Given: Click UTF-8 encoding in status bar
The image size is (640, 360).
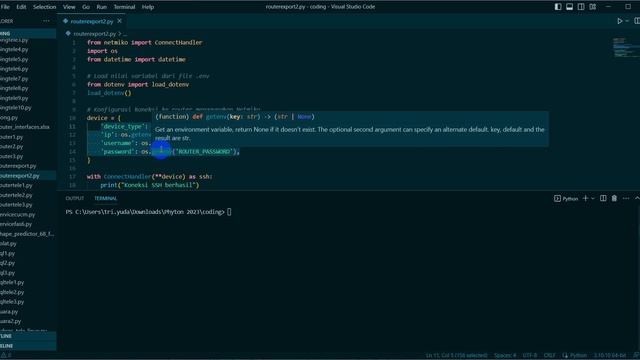Looking at the screenshot, I should click(x=530, y=356).
